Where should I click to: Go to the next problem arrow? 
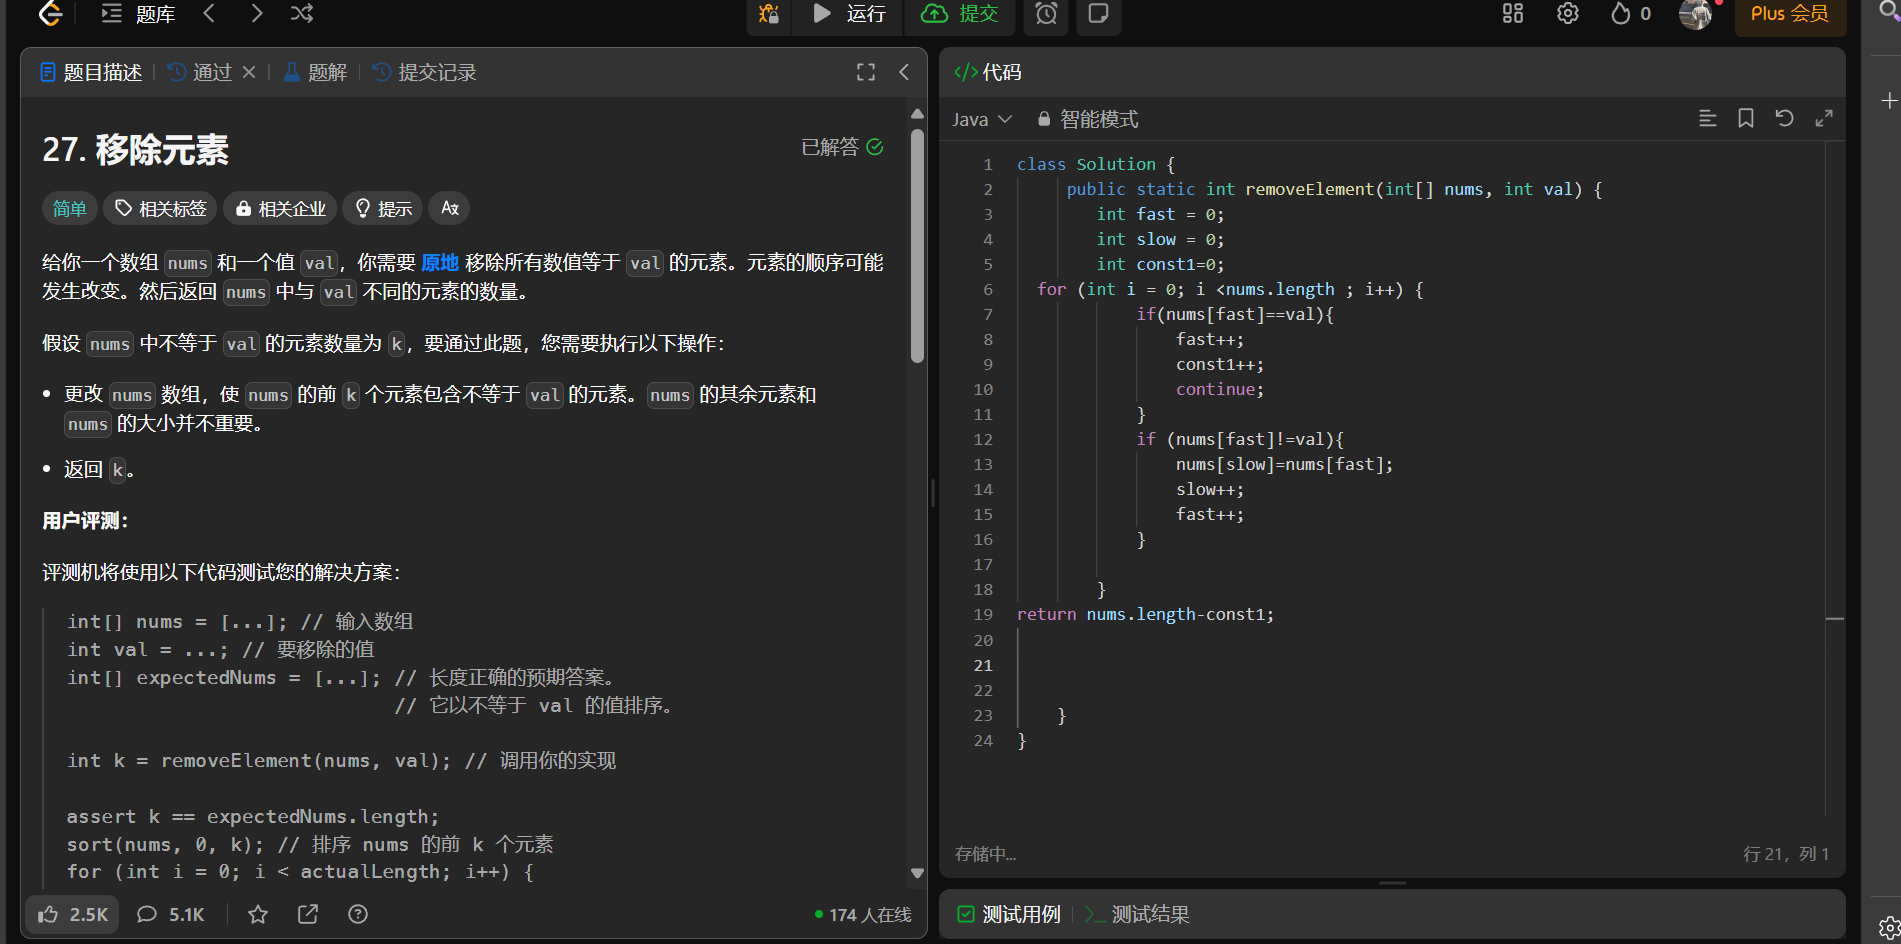point(257,13)
